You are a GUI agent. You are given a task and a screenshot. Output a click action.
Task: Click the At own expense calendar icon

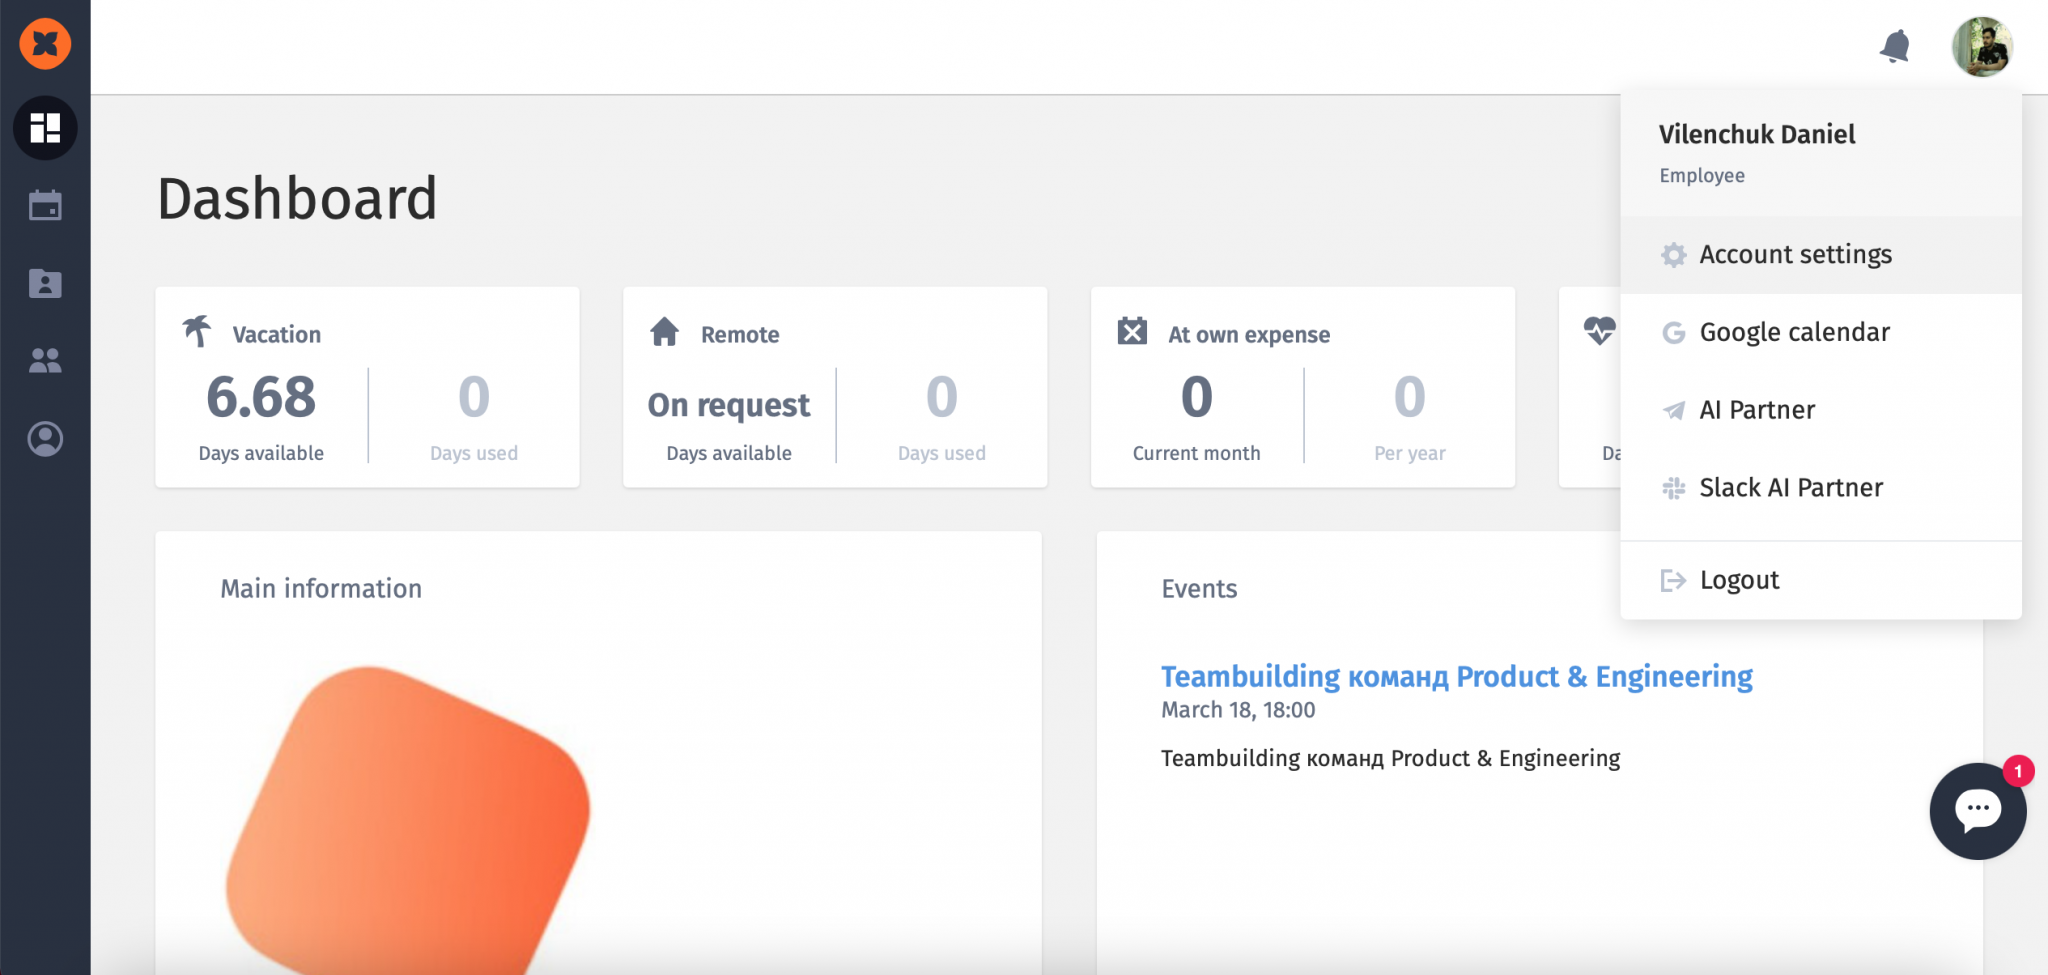coord(1132,331)
